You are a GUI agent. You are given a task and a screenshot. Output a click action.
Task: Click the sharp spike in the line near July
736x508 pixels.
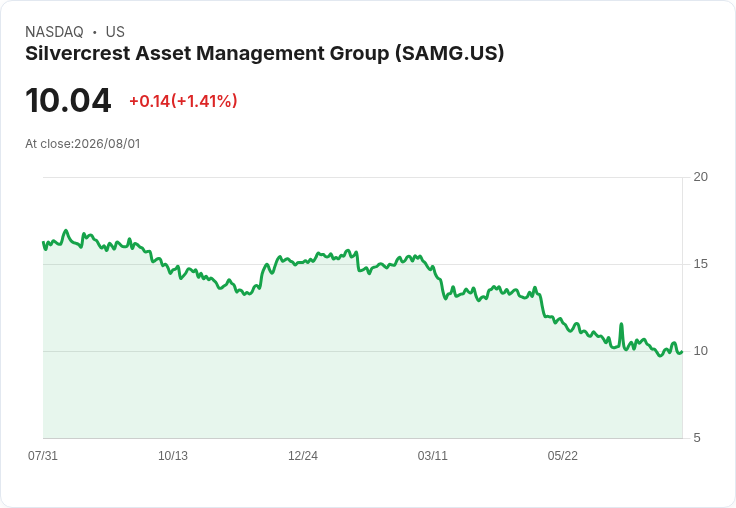pos(621,324)
